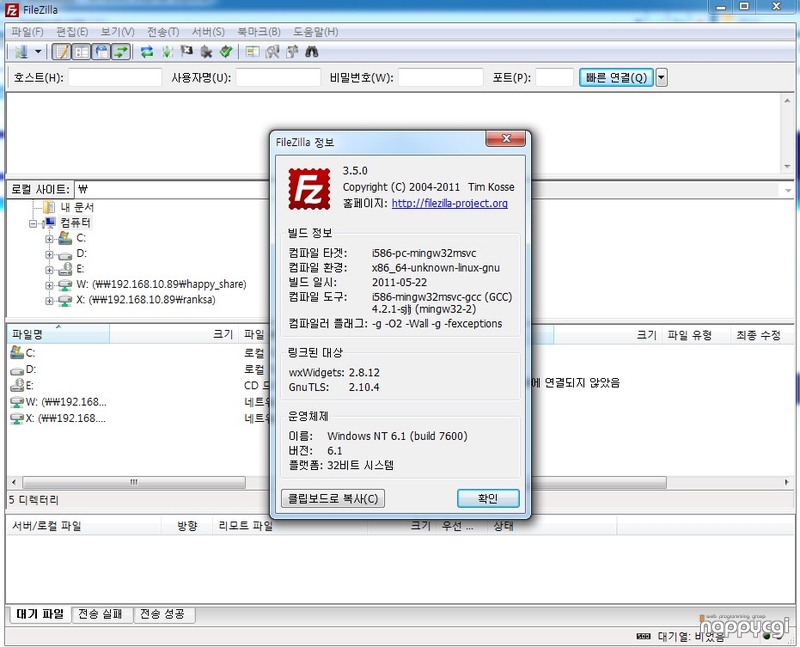Expand the X: ranksa tree node

(x=49, y=301)
